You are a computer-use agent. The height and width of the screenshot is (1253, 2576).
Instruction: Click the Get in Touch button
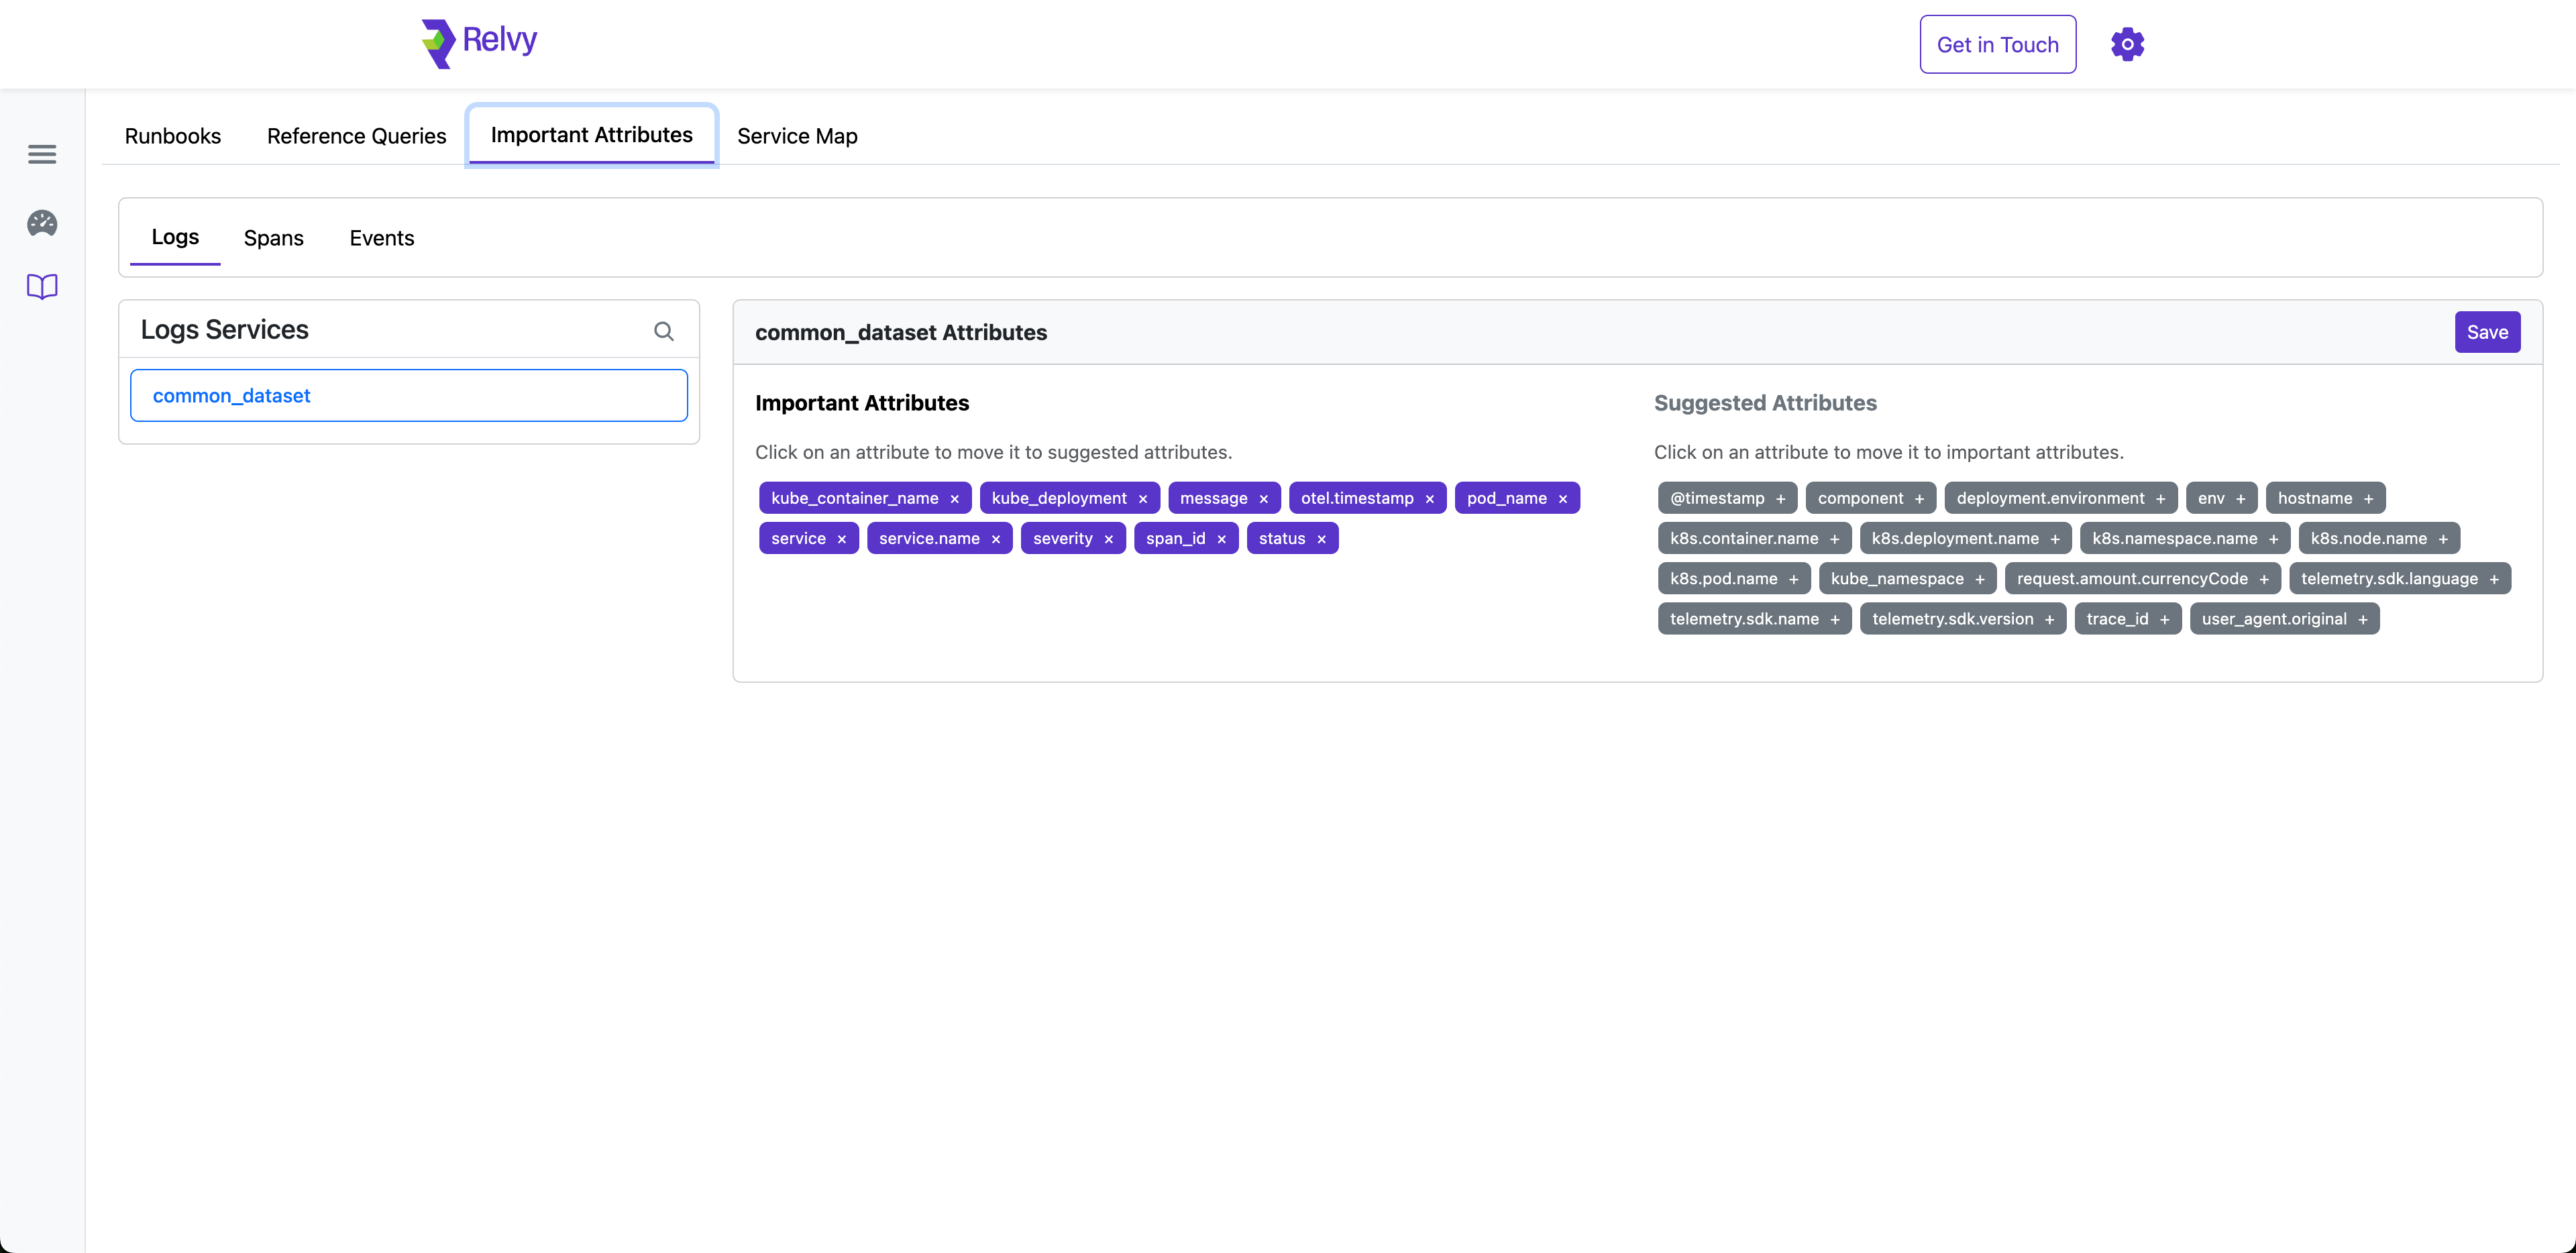(1997, 44)
